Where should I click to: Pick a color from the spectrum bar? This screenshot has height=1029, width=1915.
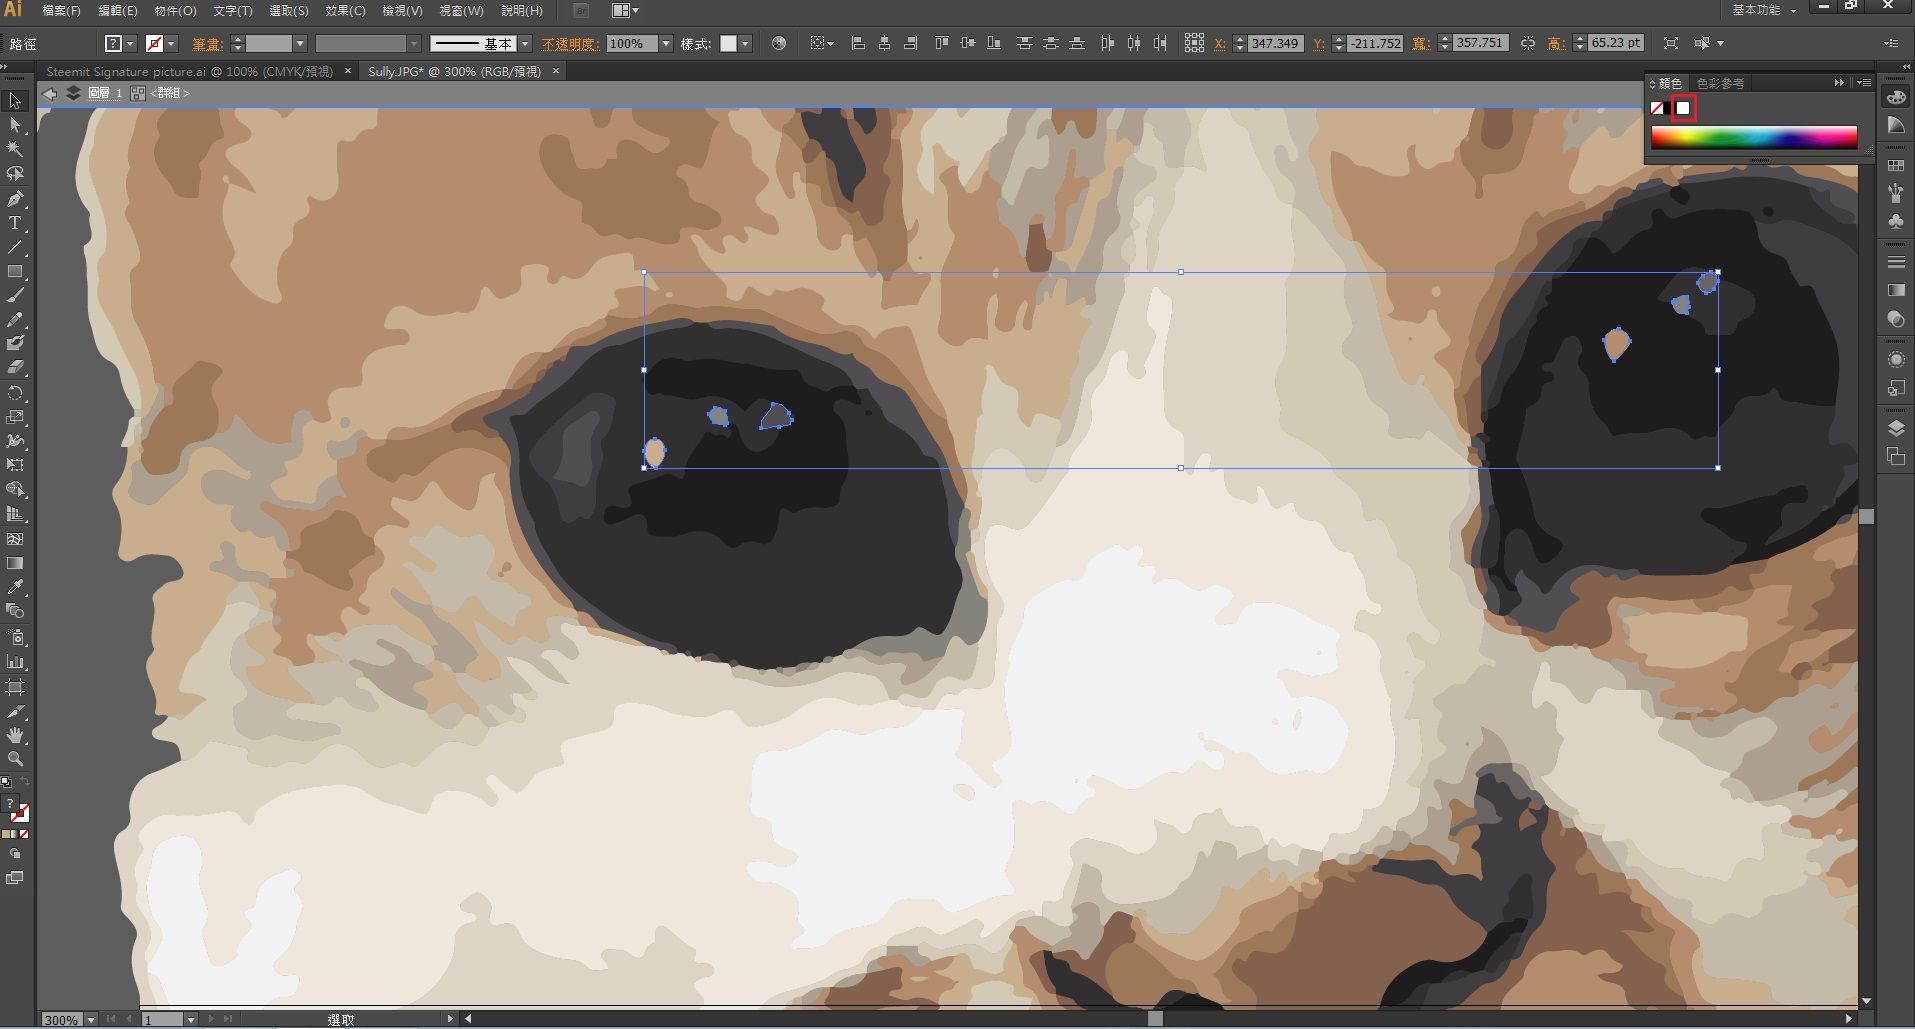pos(1754,138)
